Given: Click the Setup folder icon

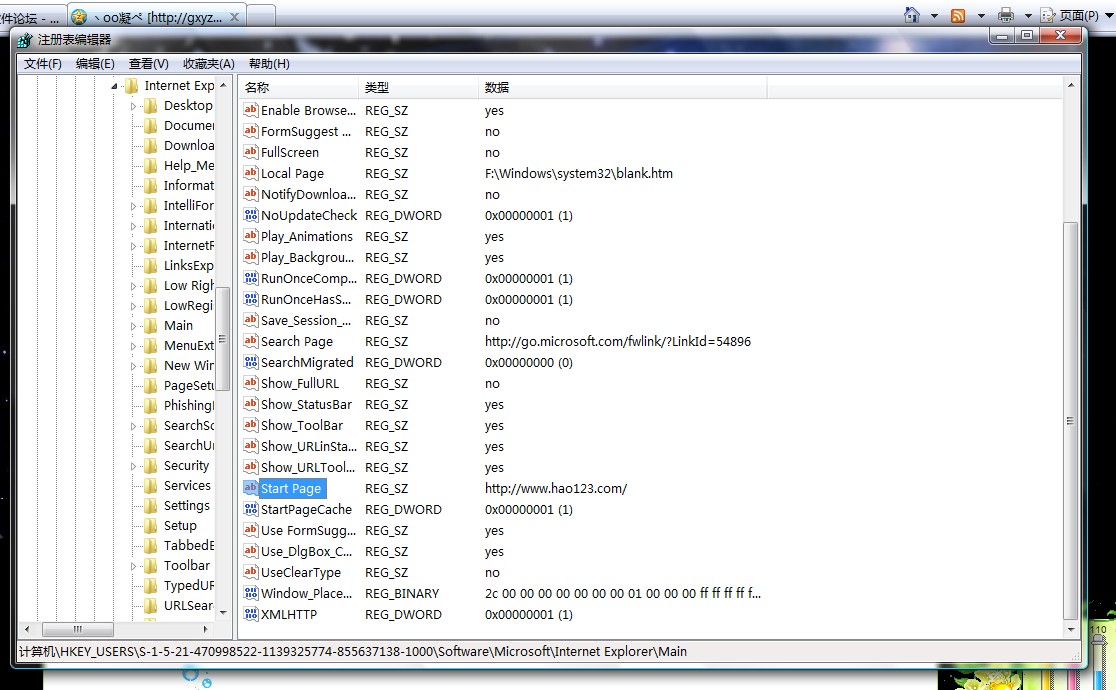Looking at the screenshot, I should tap(150, 526).
